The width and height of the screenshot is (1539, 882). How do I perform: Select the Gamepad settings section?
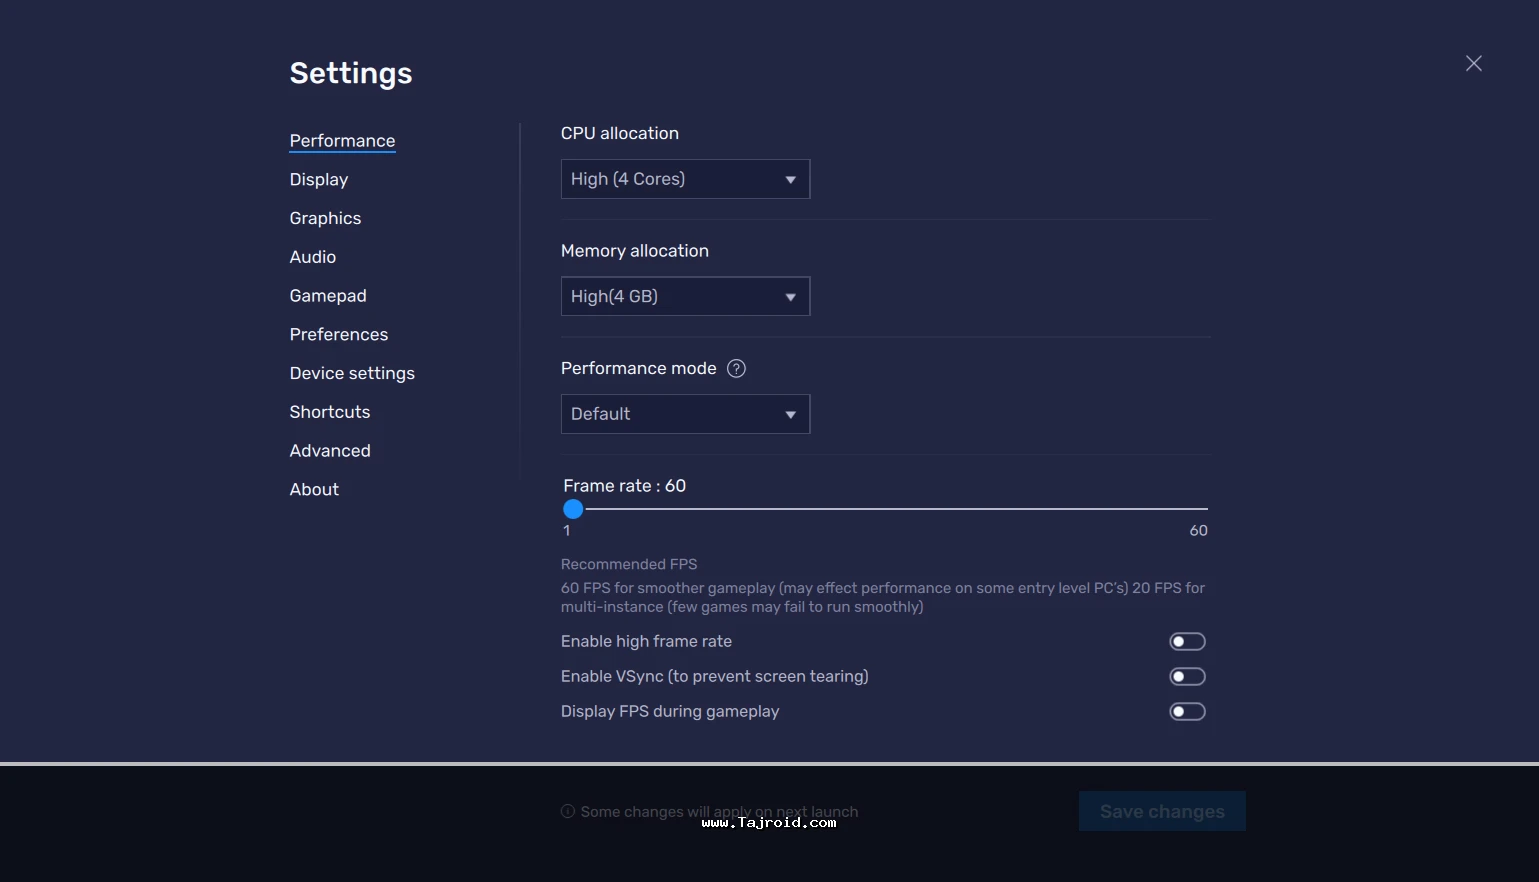click(328, 296)
